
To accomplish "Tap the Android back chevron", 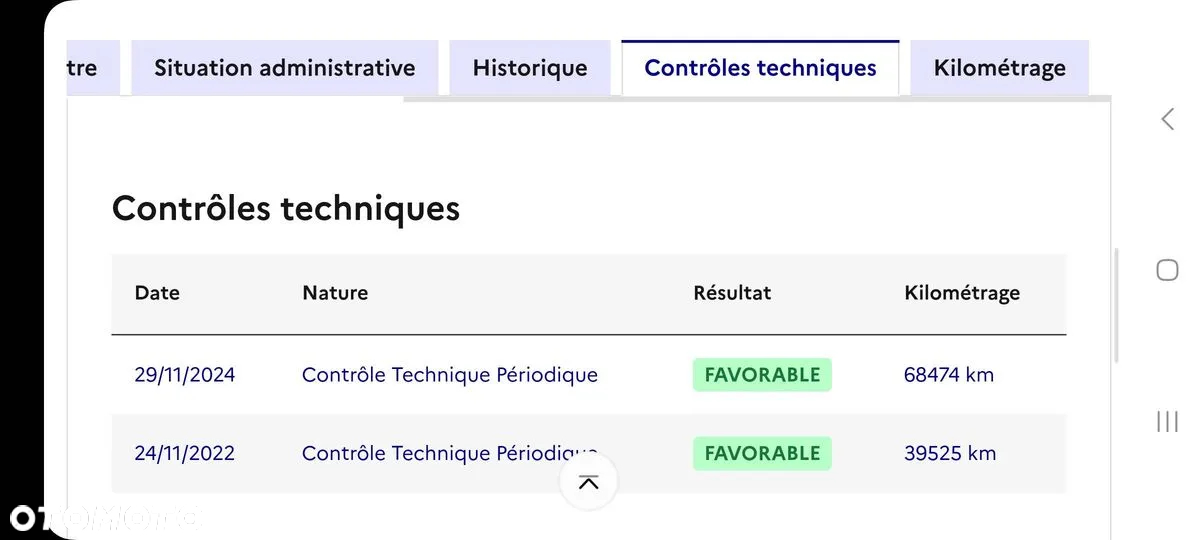I will (1167, 119).
